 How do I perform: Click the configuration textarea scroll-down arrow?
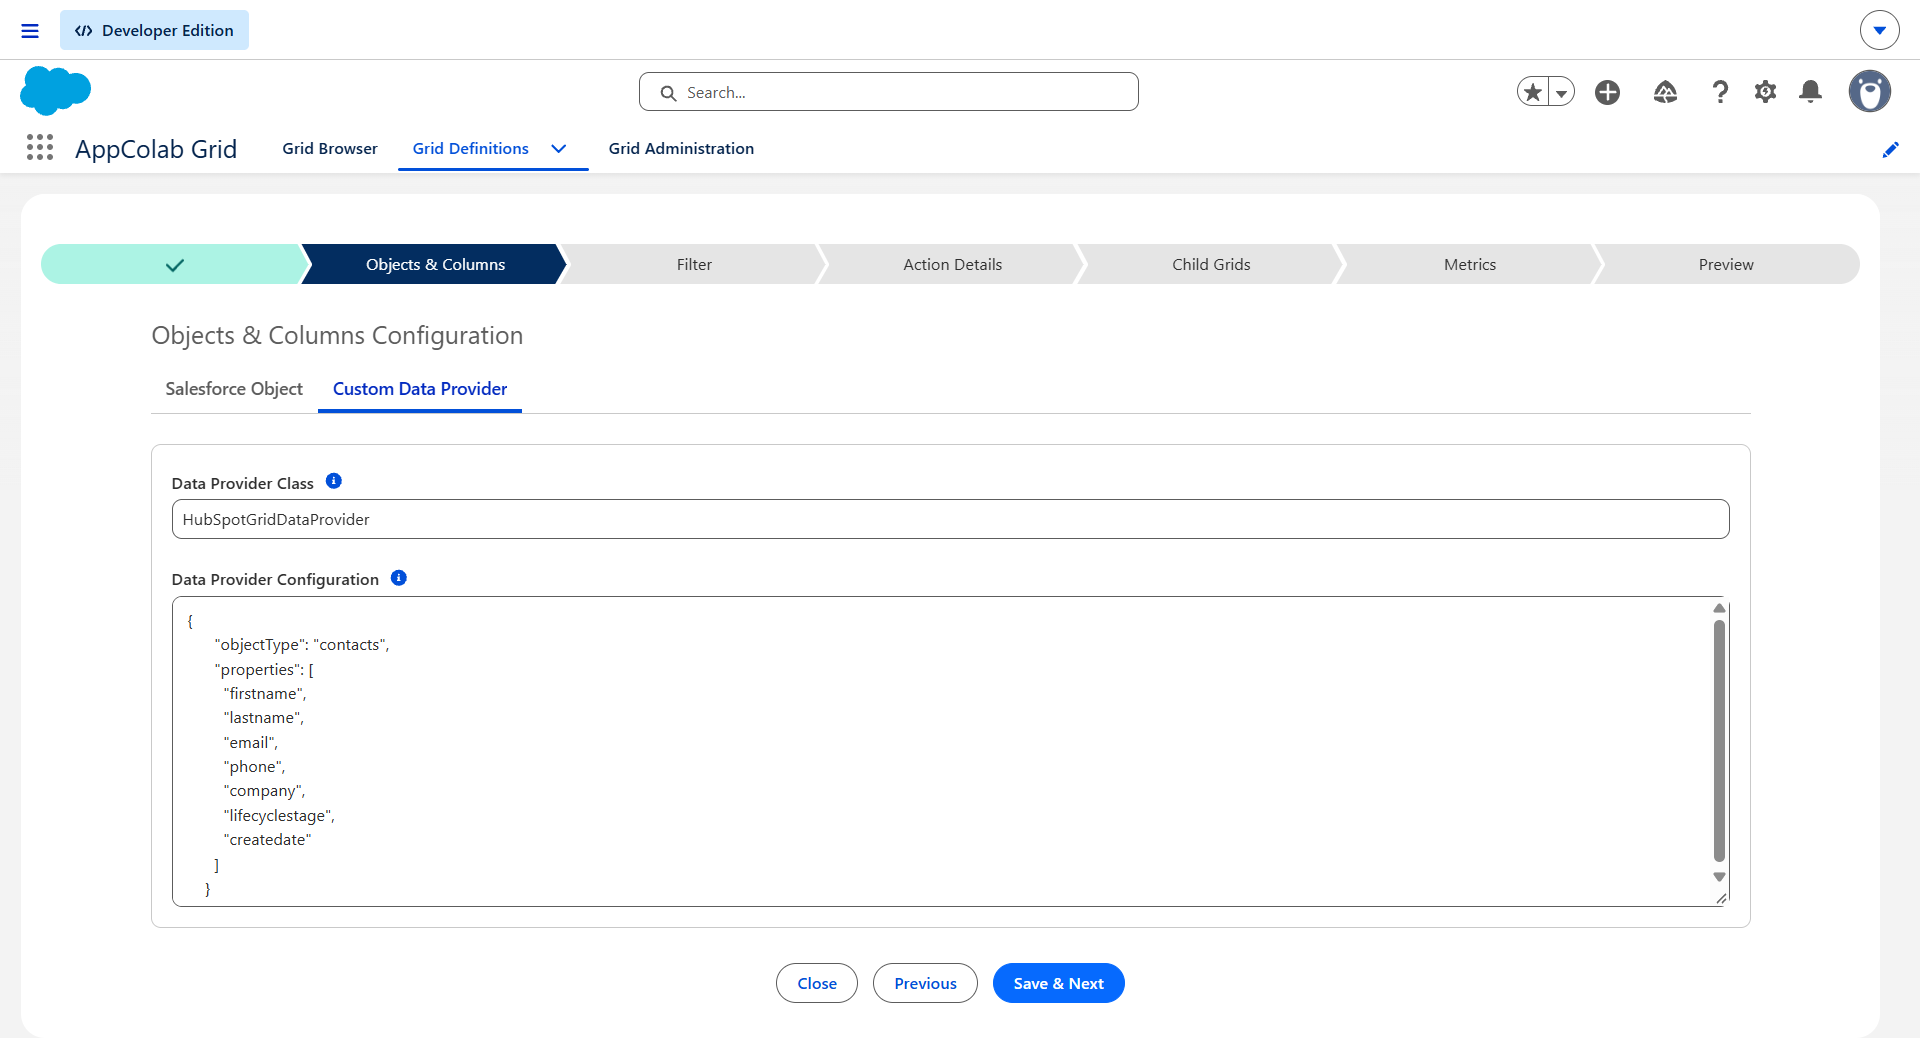coord(1719,877)
